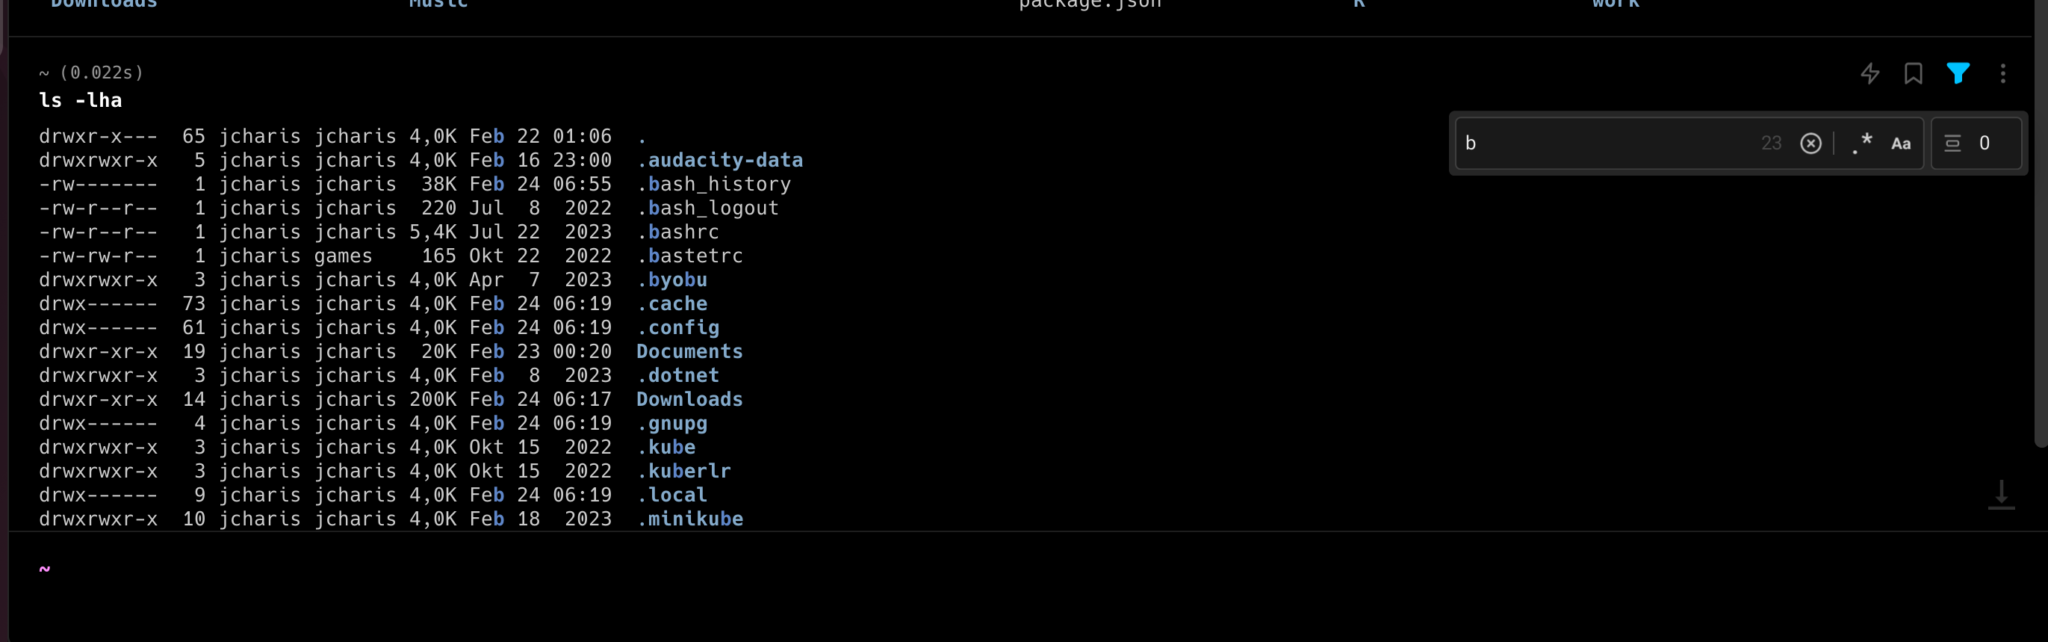Open the Downloads directory in the listing
The height and width of the screenshot is (642, 2048).
click(x=689, y=400)
